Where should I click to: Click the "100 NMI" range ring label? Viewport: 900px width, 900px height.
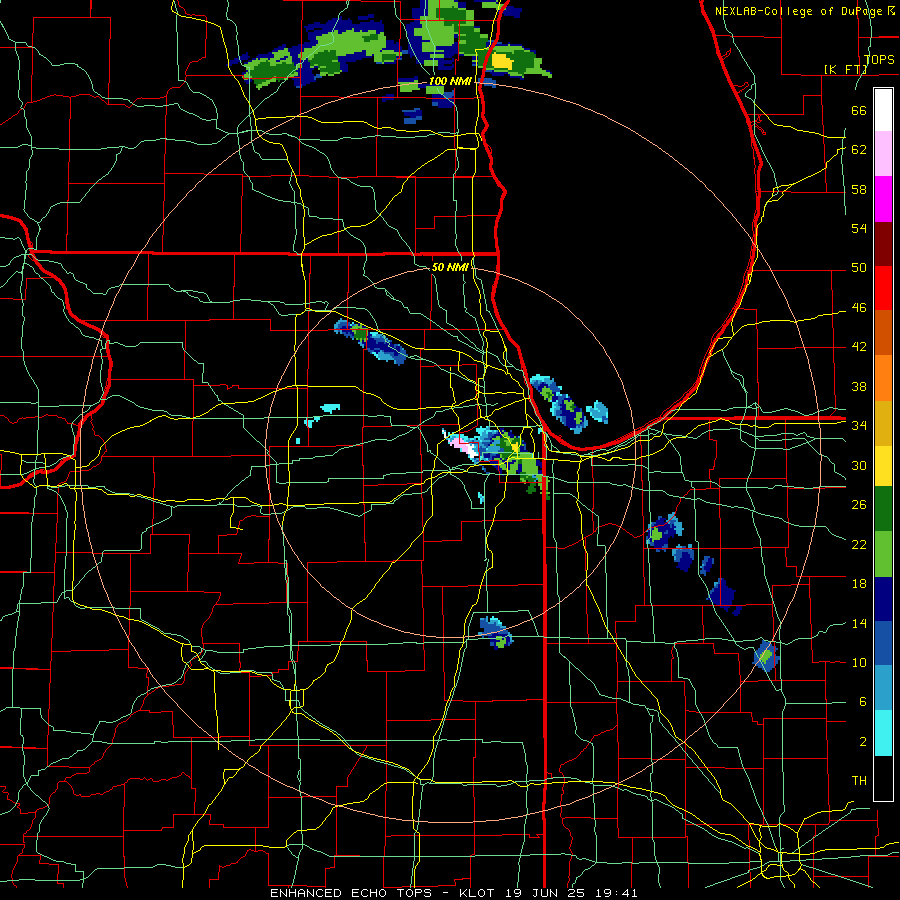click(450, 82)
